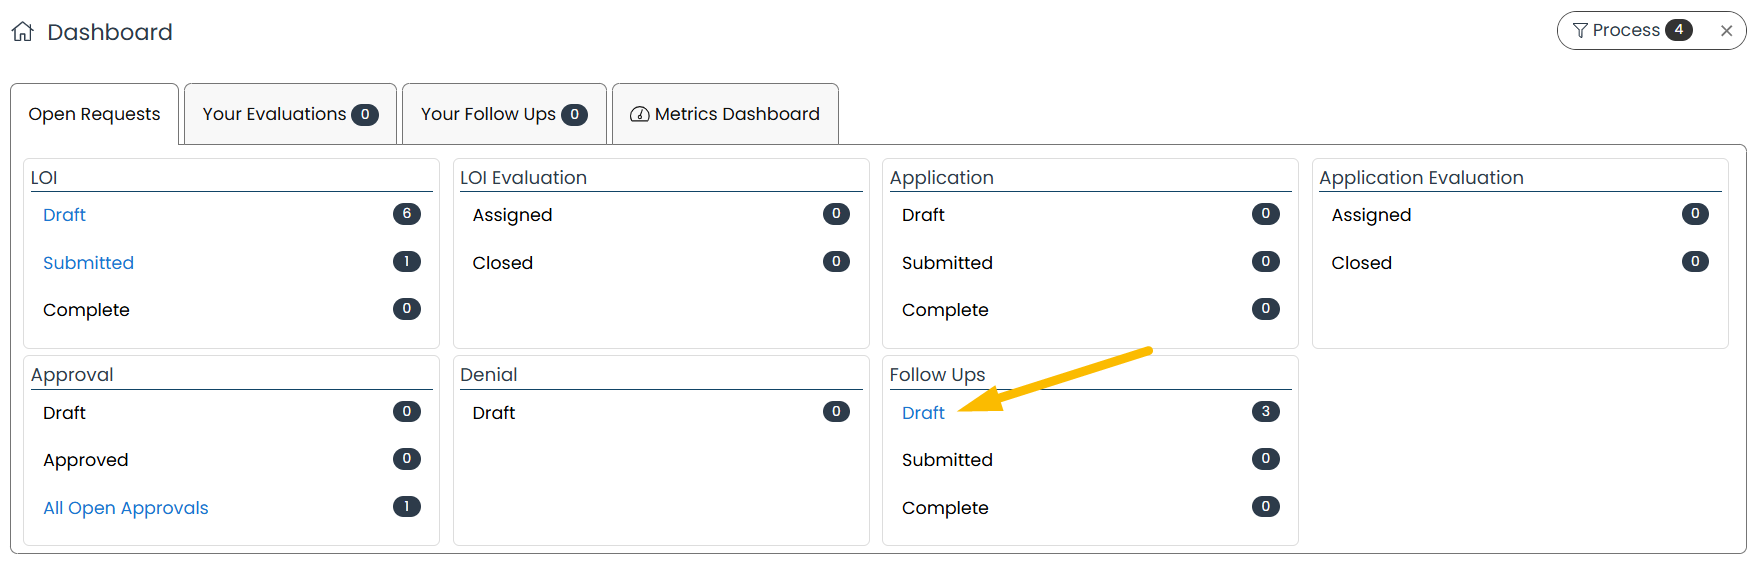Image resolution: width=1755 pixels, height=565 pixels.
Task: Click the Follow Ups section heading
Action: (x=937, y=375)
